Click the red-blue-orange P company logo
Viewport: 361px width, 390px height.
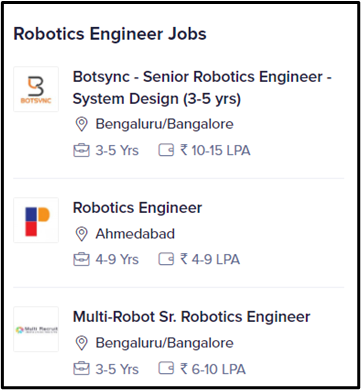[x=36, y=220]
